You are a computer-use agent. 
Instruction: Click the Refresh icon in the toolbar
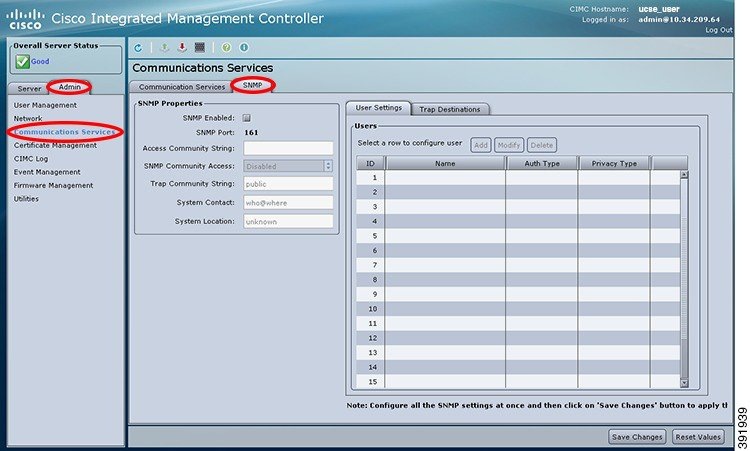click(x=138, y=47)
